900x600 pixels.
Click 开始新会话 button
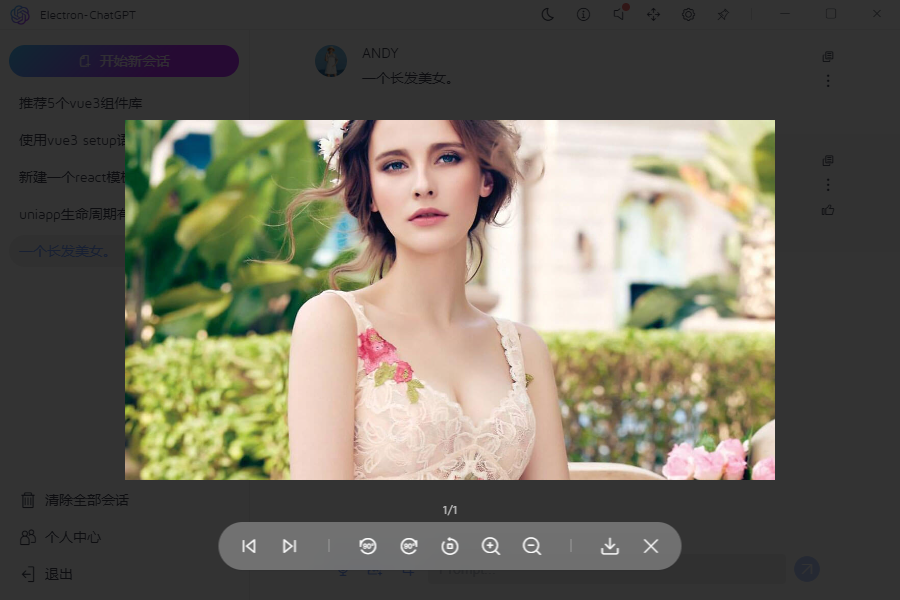coord(124,61)
